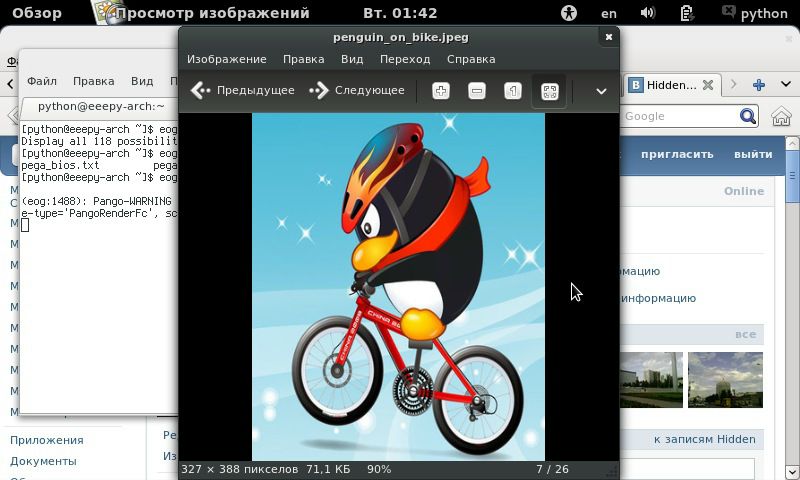Open the en keyboard layout selector
This screenshot has width=800, height=480.
point(608,13)
